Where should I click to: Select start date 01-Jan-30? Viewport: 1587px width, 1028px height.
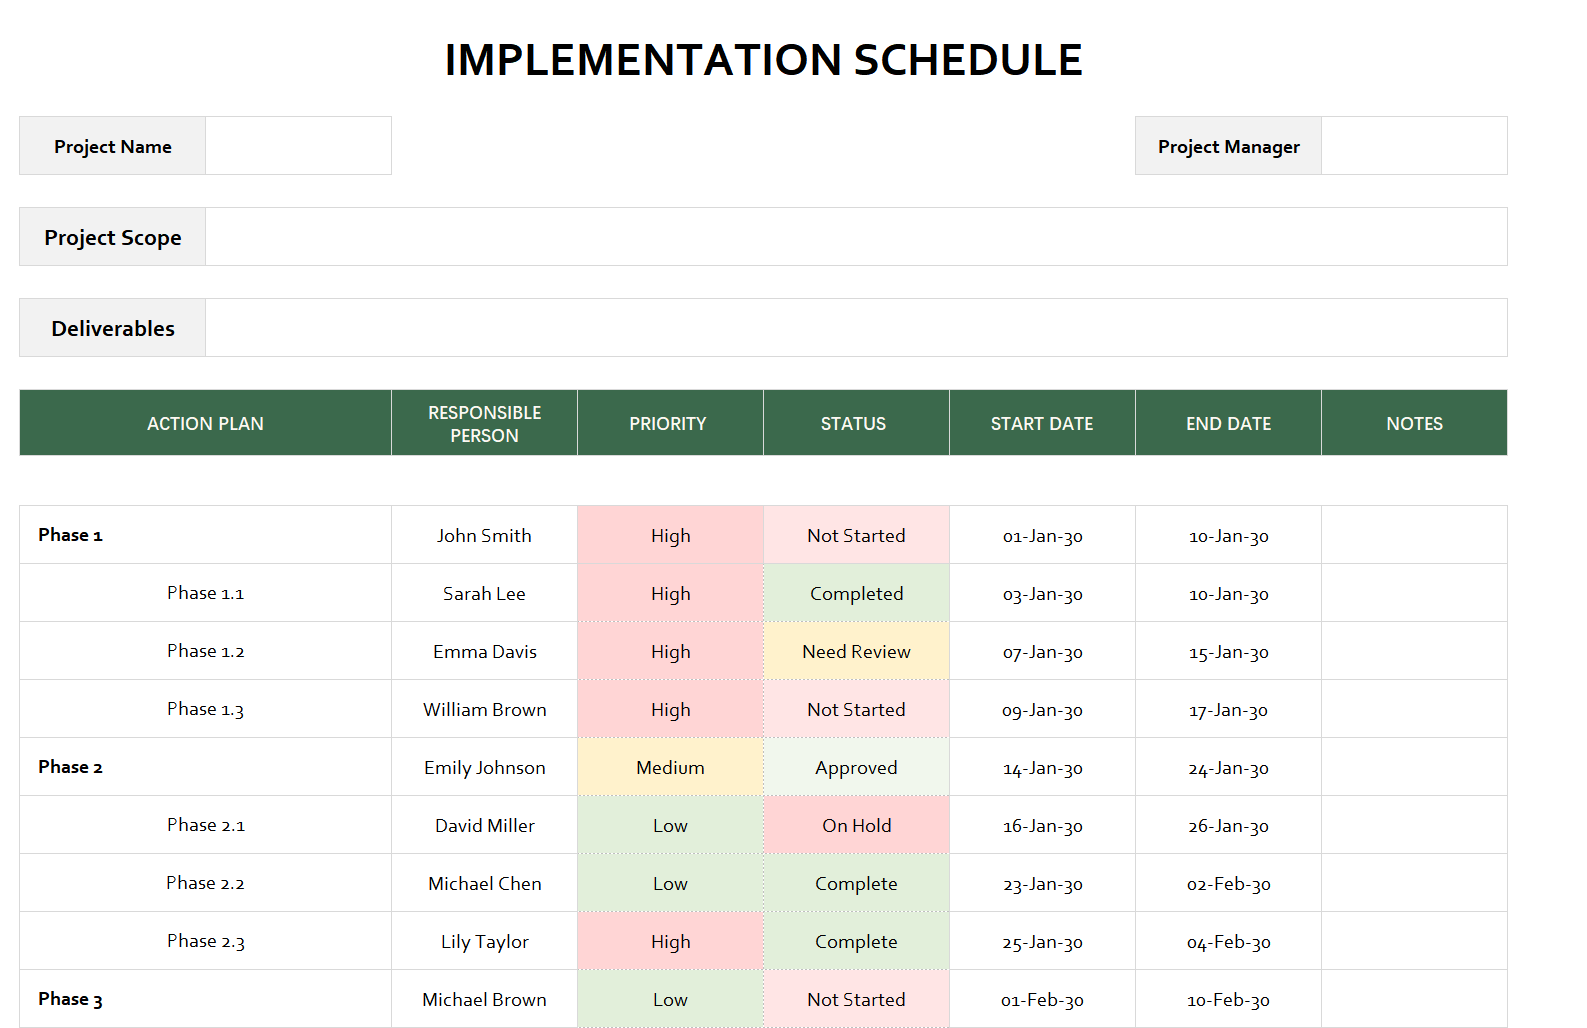pyautogui.click(x=1042, y=535)
